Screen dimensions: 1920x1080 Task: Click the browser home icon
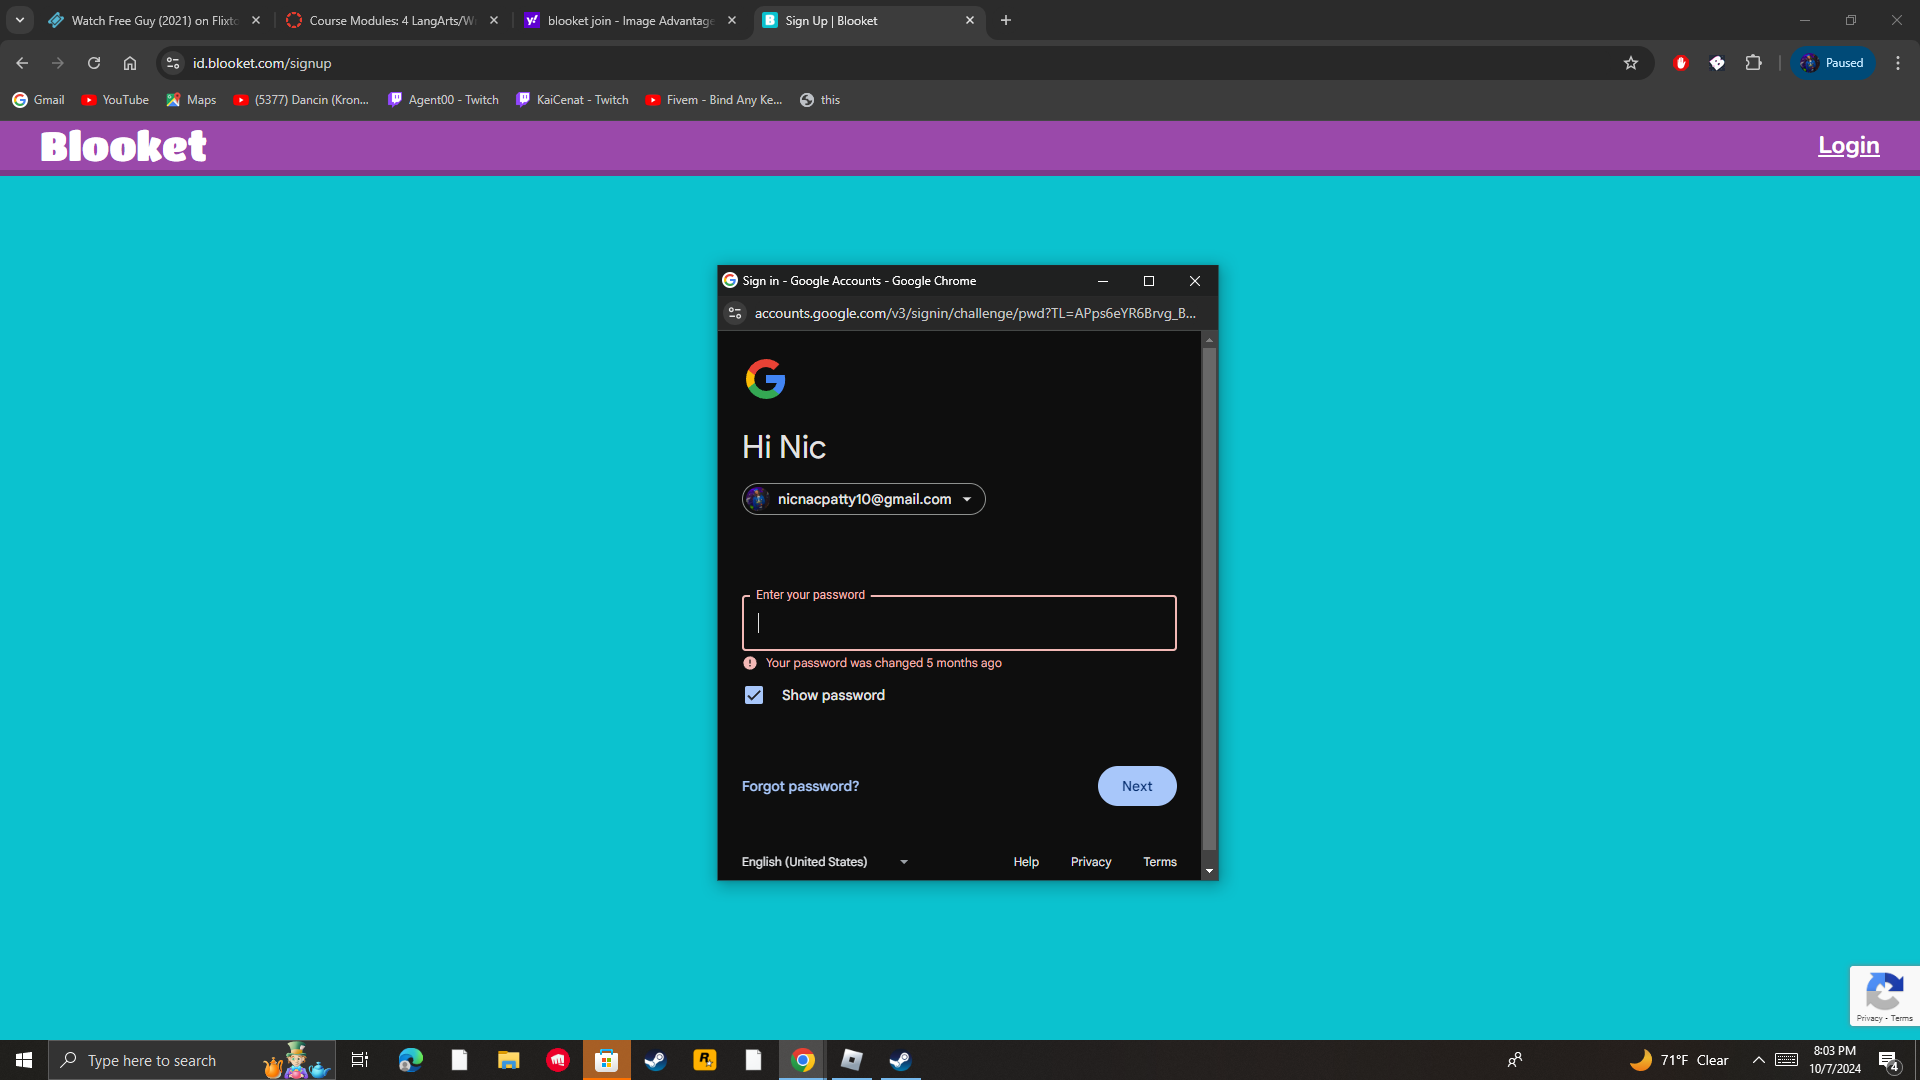click(x=130, y=63)
